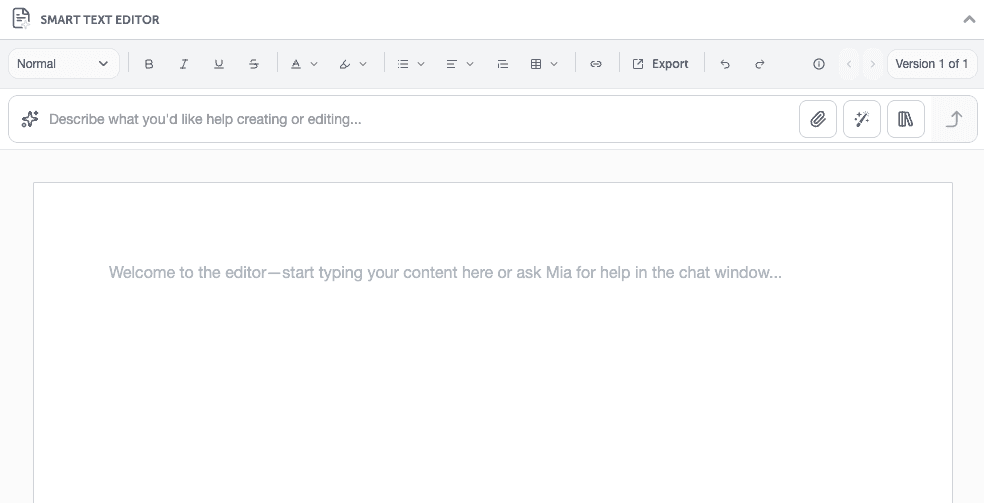Expand the table options dropdown arrow
Viewport: 984px width, 503px height.
point(554,64)
